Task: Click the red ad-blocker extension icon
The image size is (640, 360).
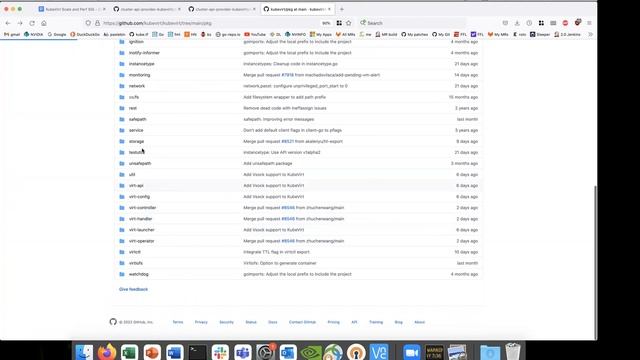Action: coord(565,23)
